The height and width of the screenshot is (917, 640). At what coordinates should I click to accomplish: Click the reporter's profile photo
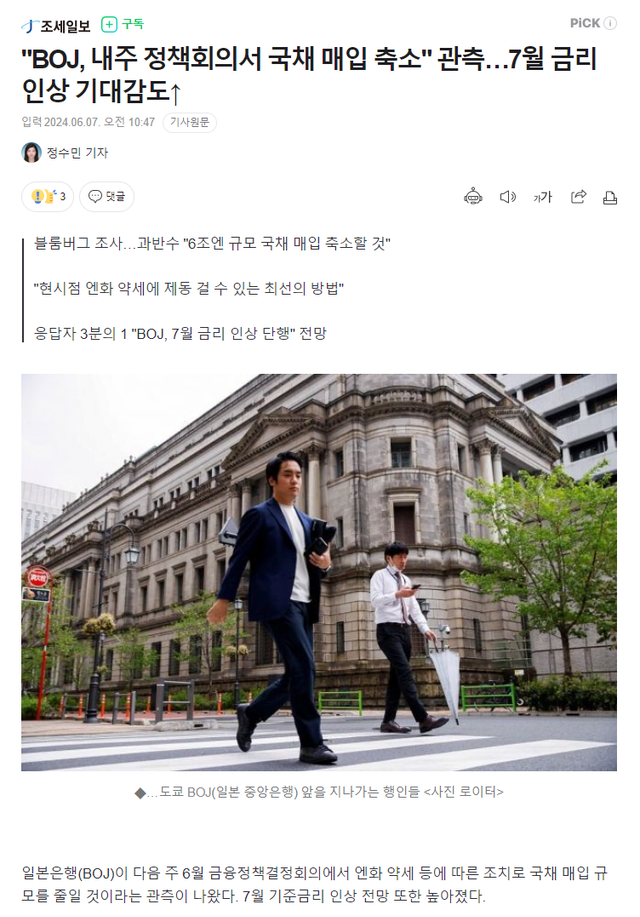pos(32,153)
